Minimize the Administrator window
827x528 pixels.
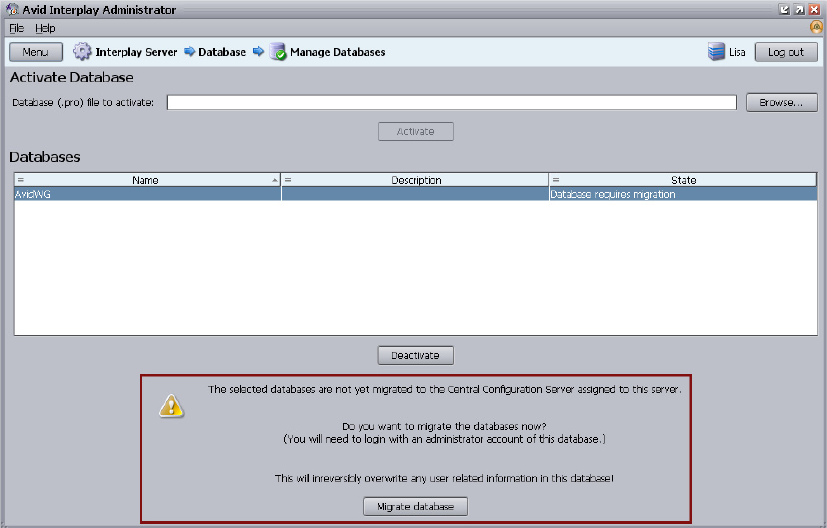pos(784,9)
